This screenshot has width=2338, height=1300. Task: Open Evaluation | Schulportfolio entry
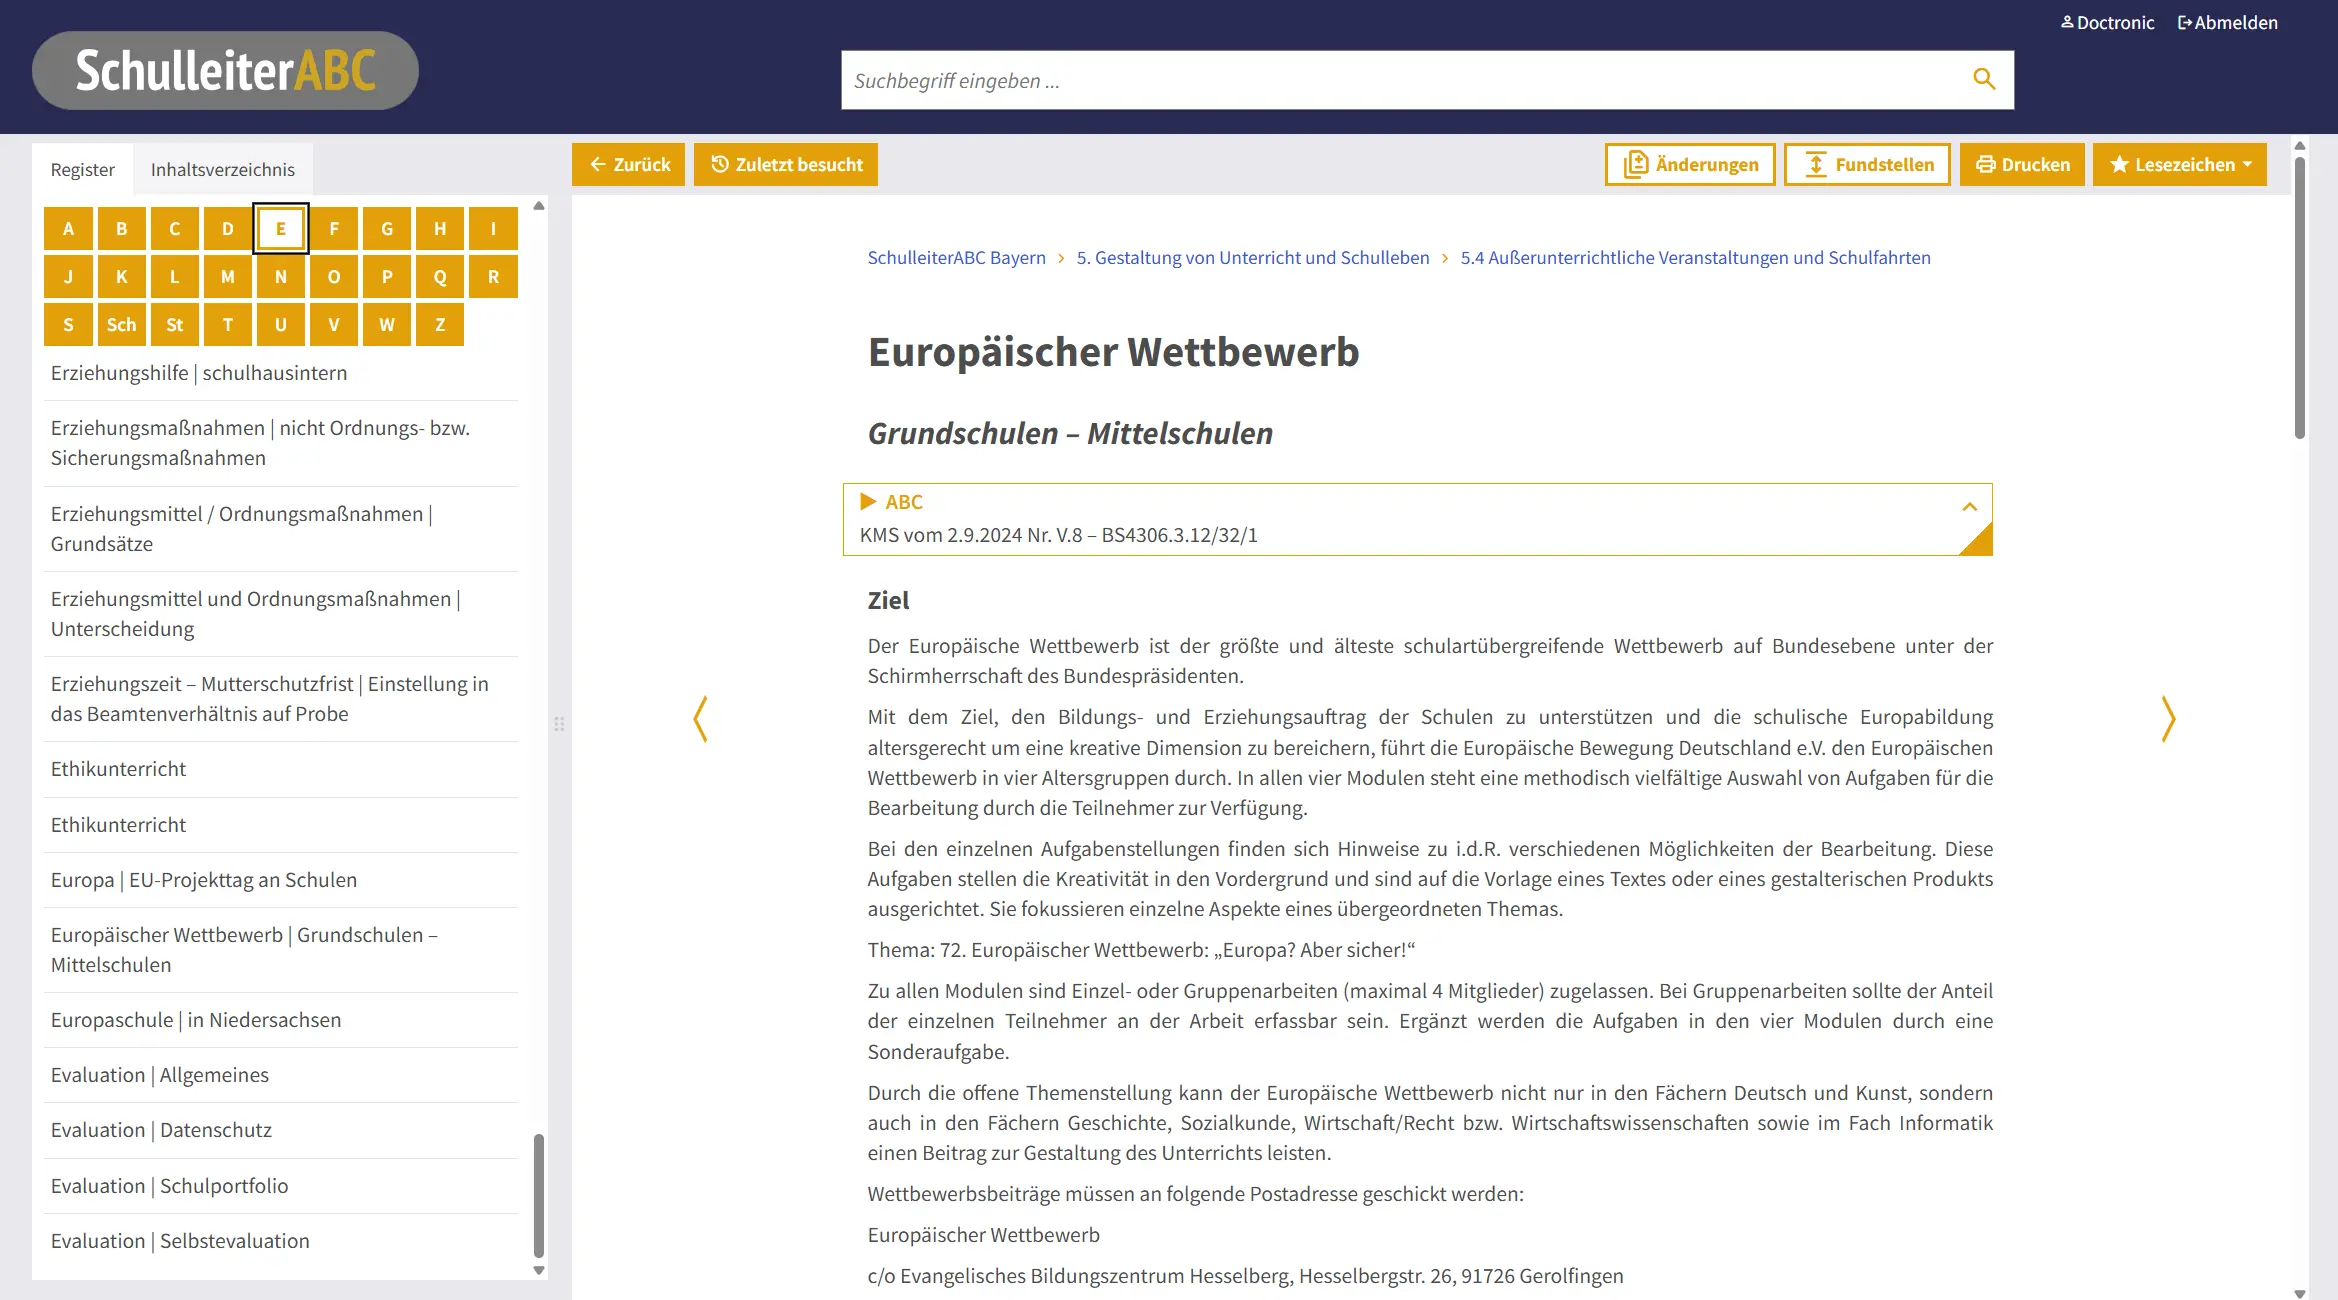[x=281, y=1186]
